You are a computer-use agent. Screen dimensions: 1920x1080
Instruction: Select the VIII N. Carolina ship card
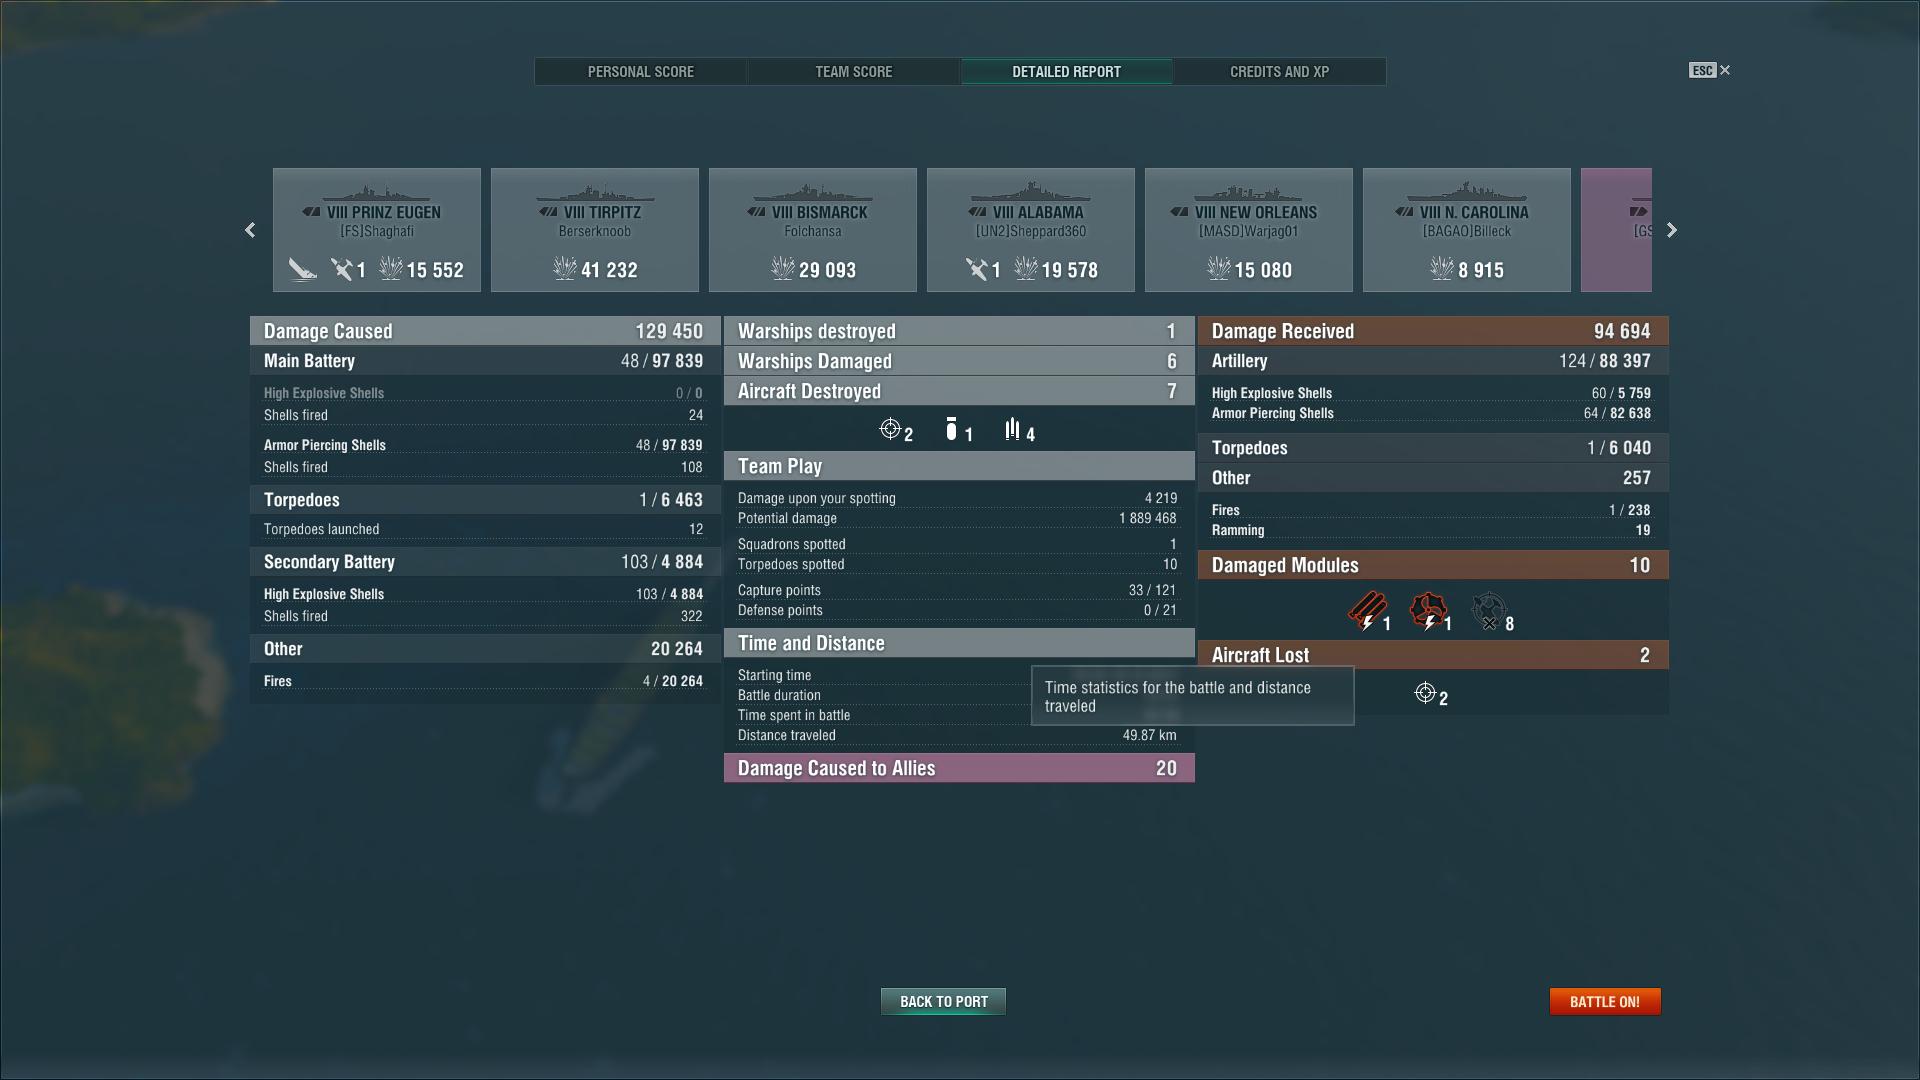(x=1467, y=230)
